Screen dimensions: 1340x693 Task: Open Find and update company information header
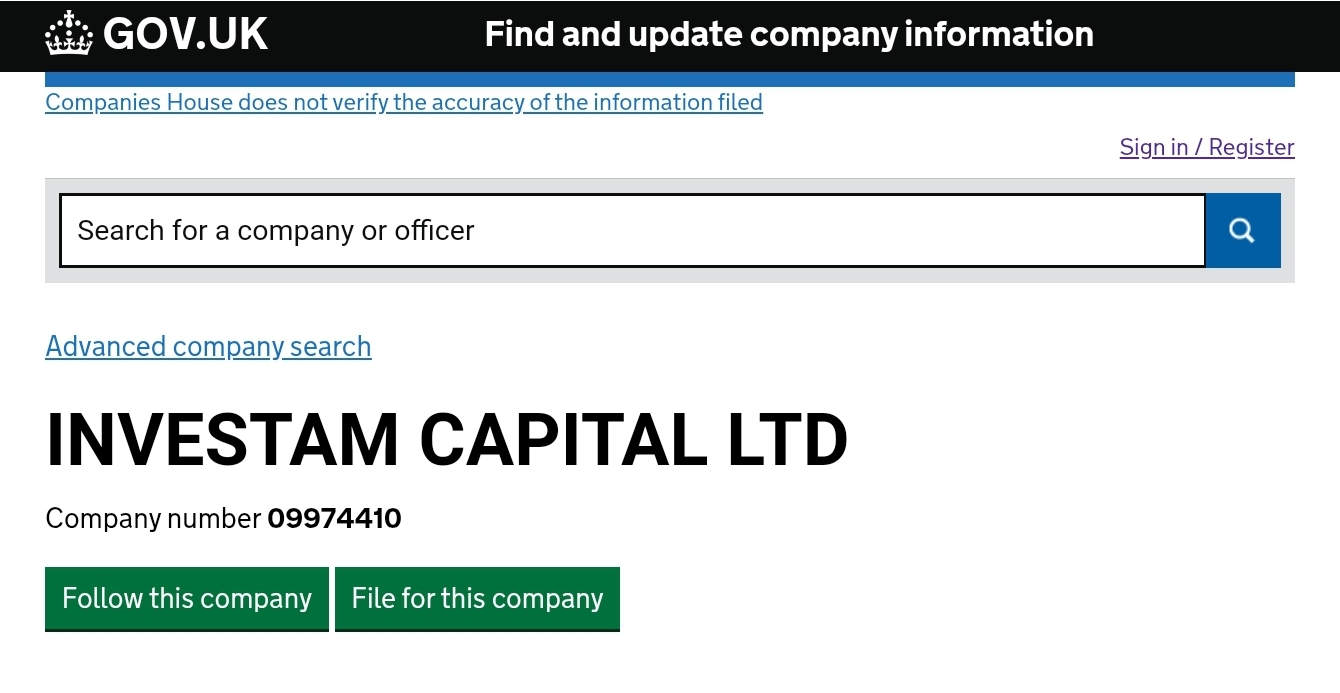tap(789, 34)
